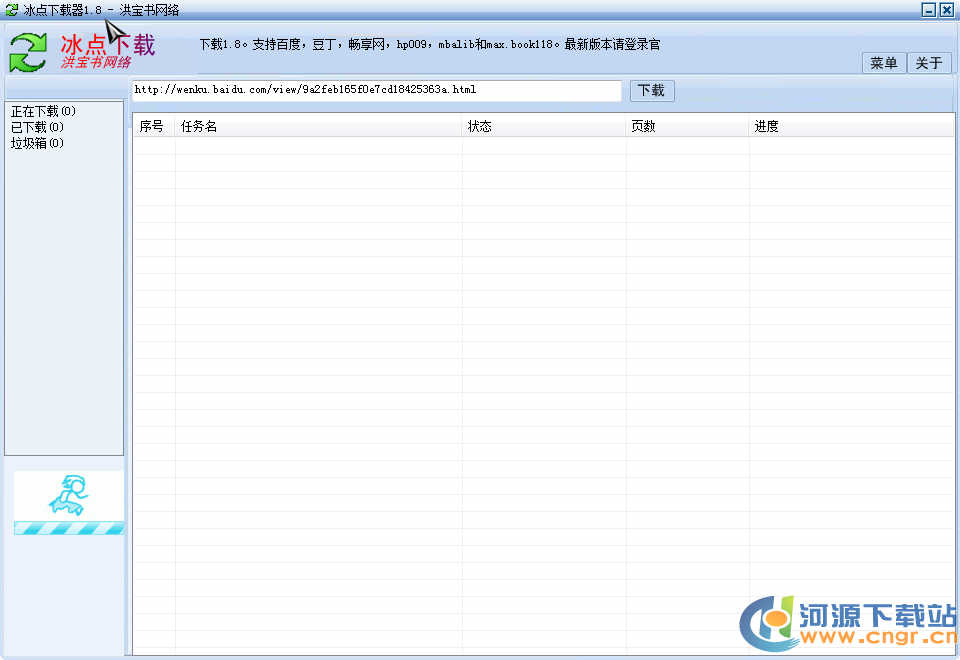Click the 冰点下载 red logo text
960x660 pixels.
pyautogui.click(x=108, y=45)
